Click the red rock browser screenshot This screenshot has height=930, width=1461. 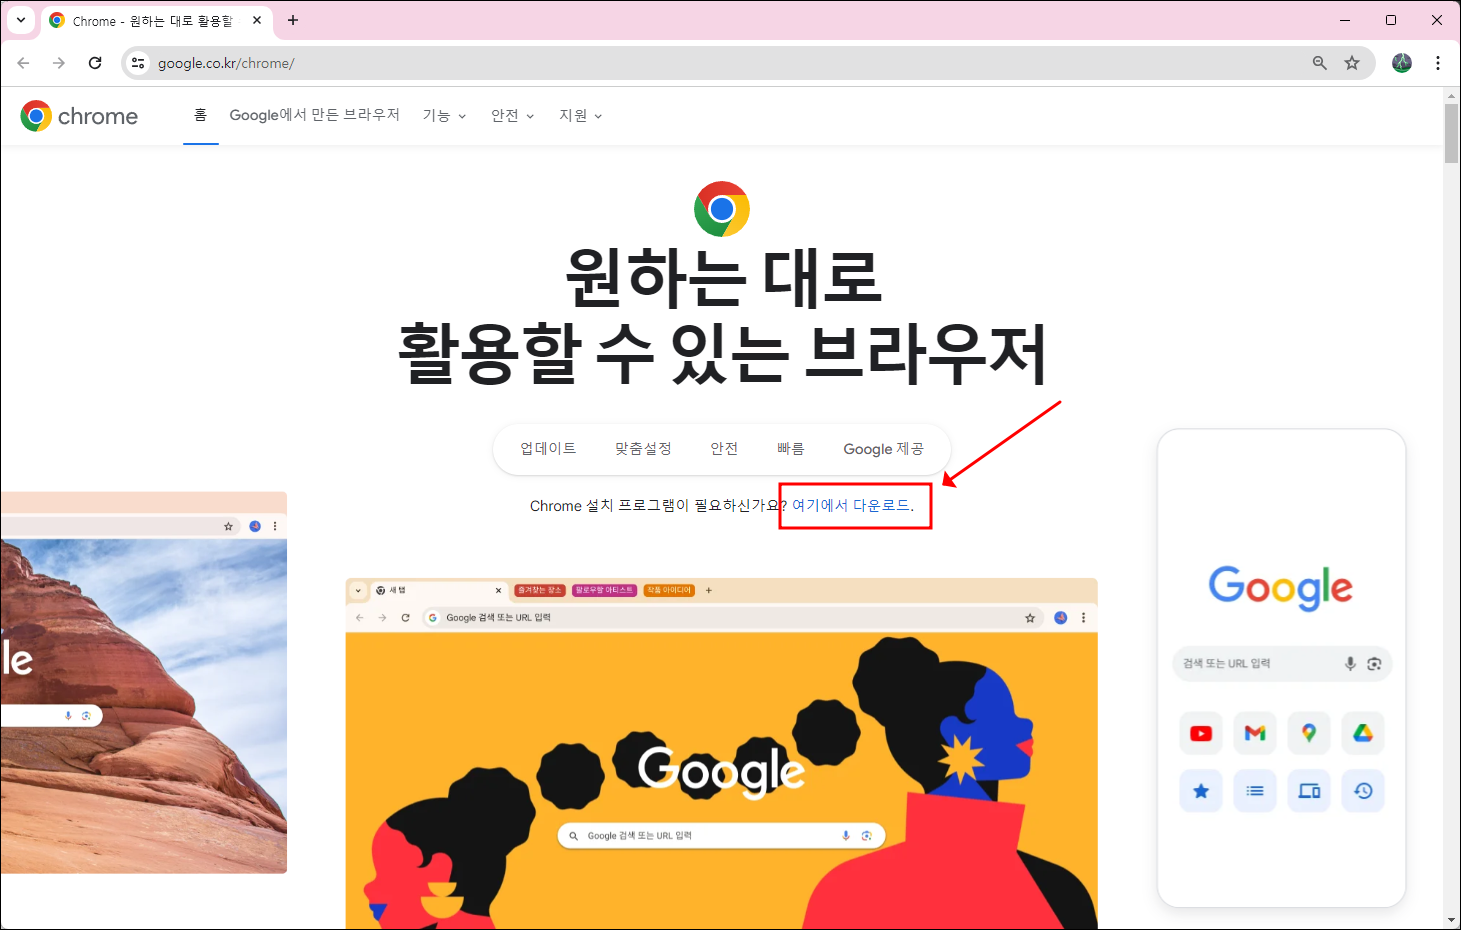(x=144, y=682)
